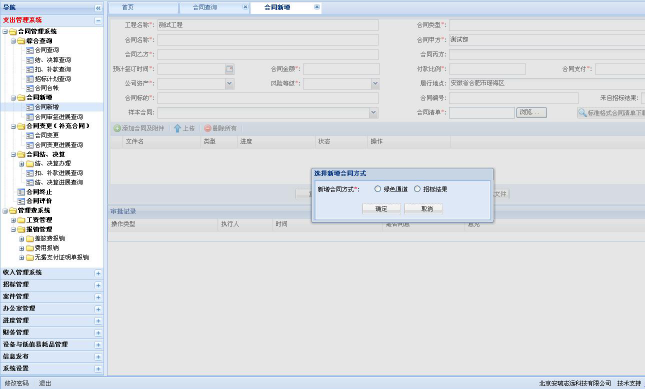Open the 信息发布 accordion section
The height and width of the screenshot is (389, 645).
52,356
